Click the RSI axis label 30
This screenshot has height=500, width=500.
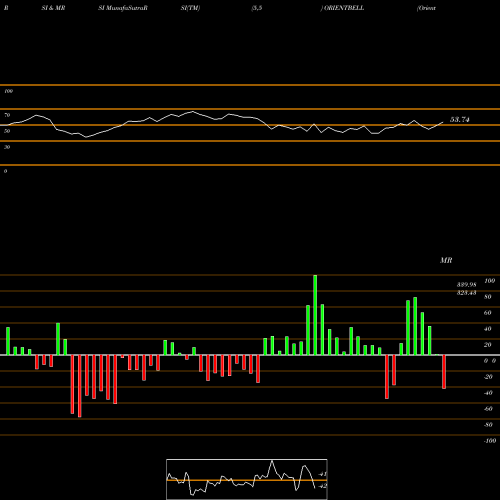tap(7, 147)
